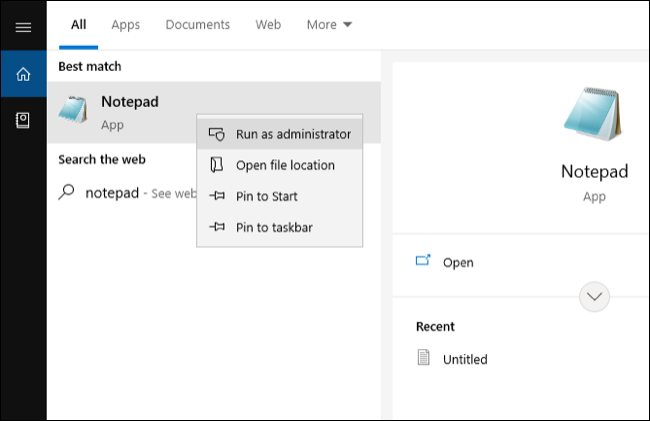Select the Home icon in sidebar
650x421 pixels.
tap(23, 74)
